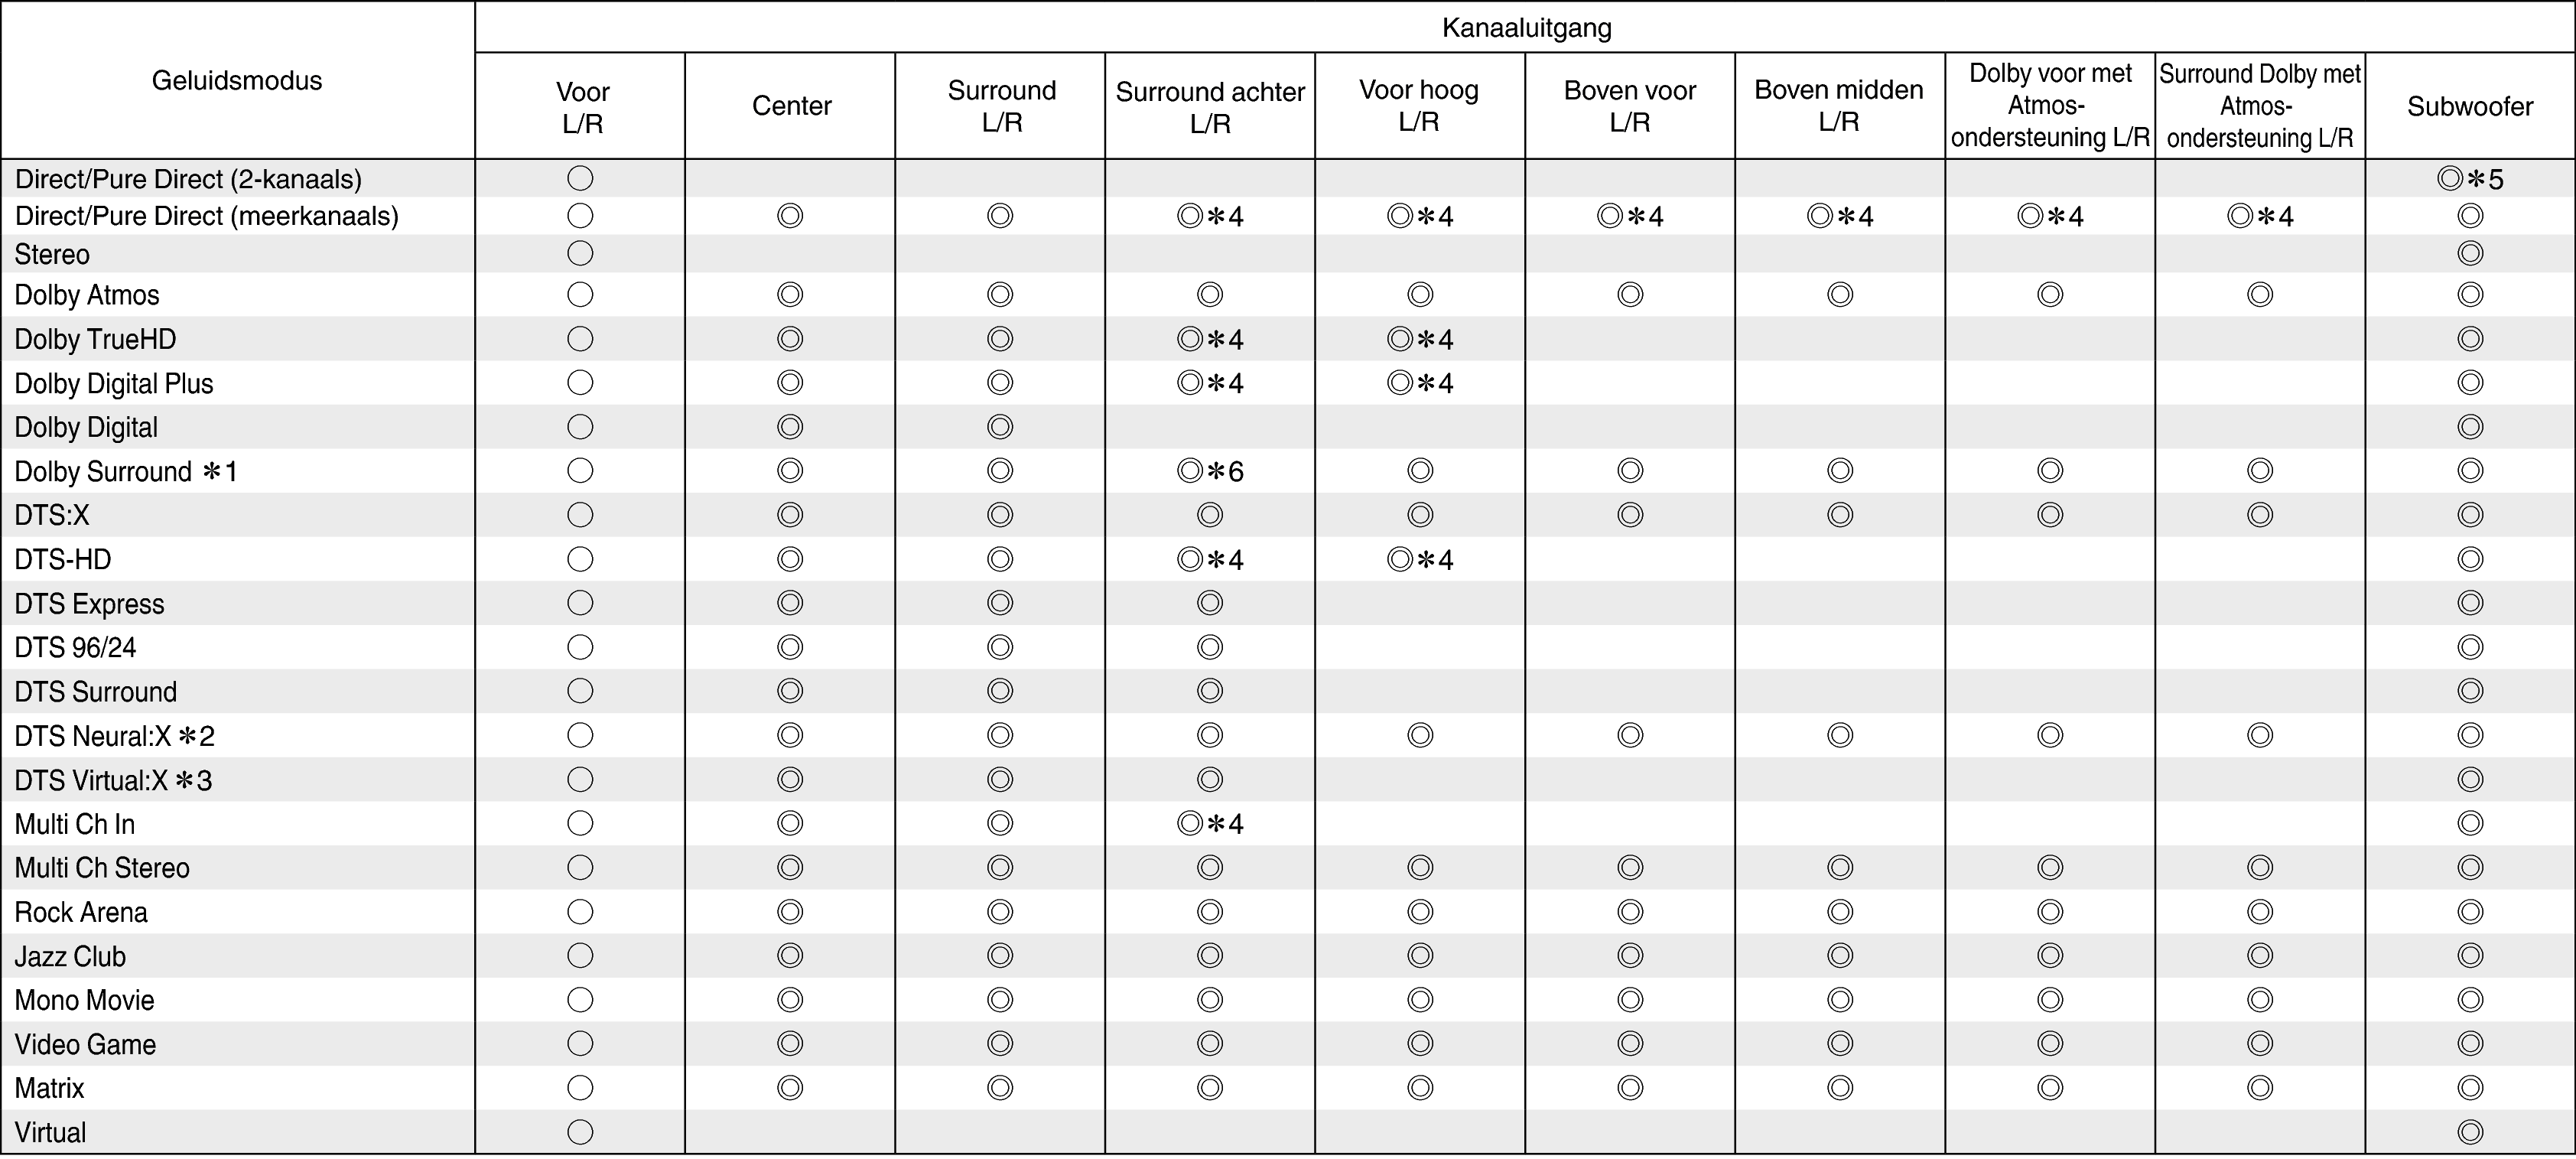Click the Boven midden L/R column header
This screenshot has height=1159, width=2576.
[x=1839, y=106]
